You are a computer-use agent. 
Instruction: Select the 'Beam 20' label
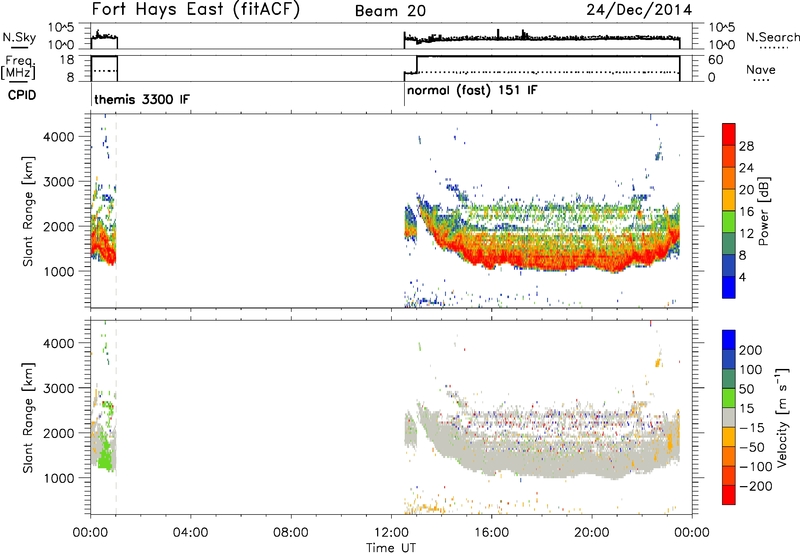click(x=390, y=11)
